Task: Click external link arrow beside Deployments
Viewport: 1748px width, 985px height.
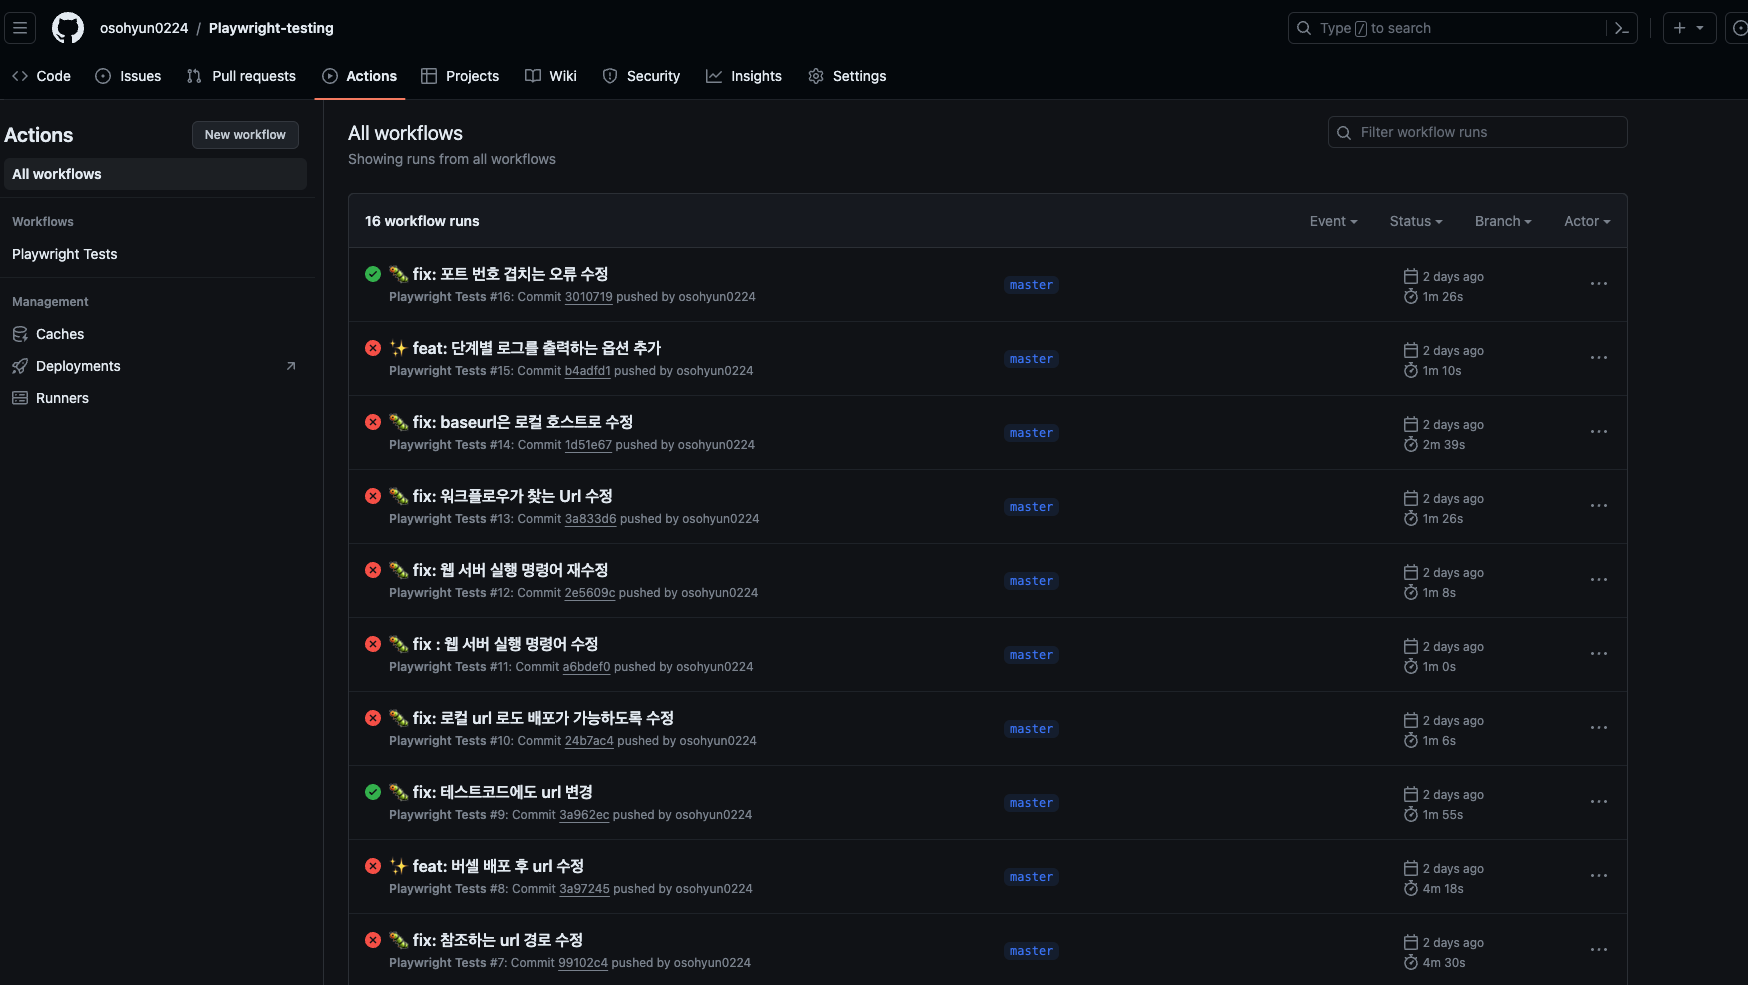Action: tap(291, 366)
